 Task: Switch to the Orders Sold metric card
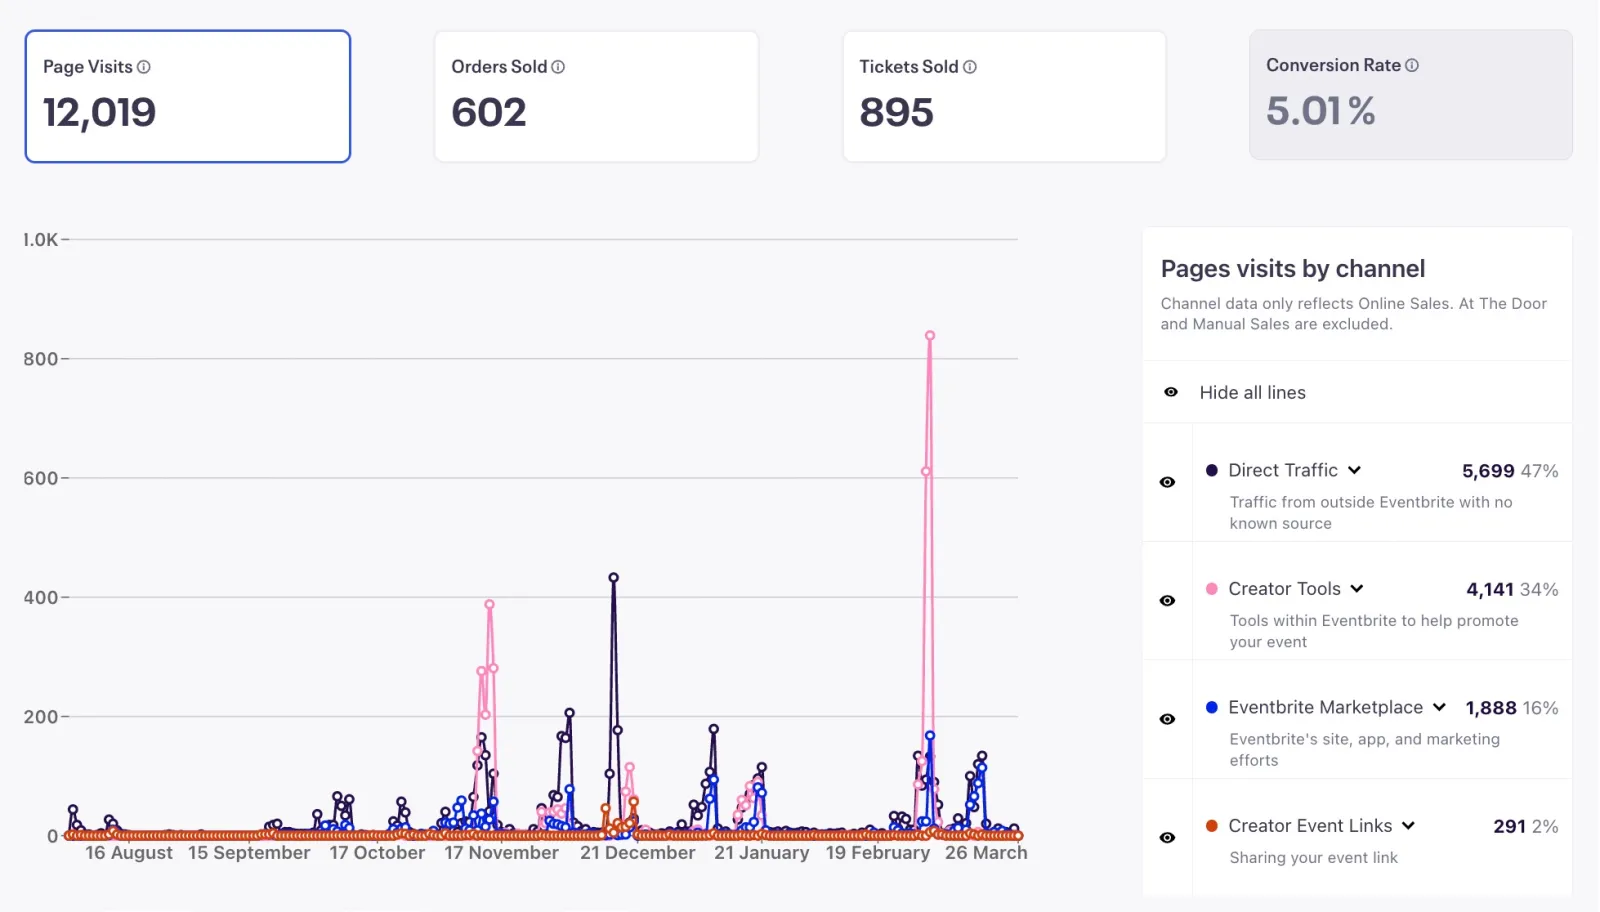(596, 95)
